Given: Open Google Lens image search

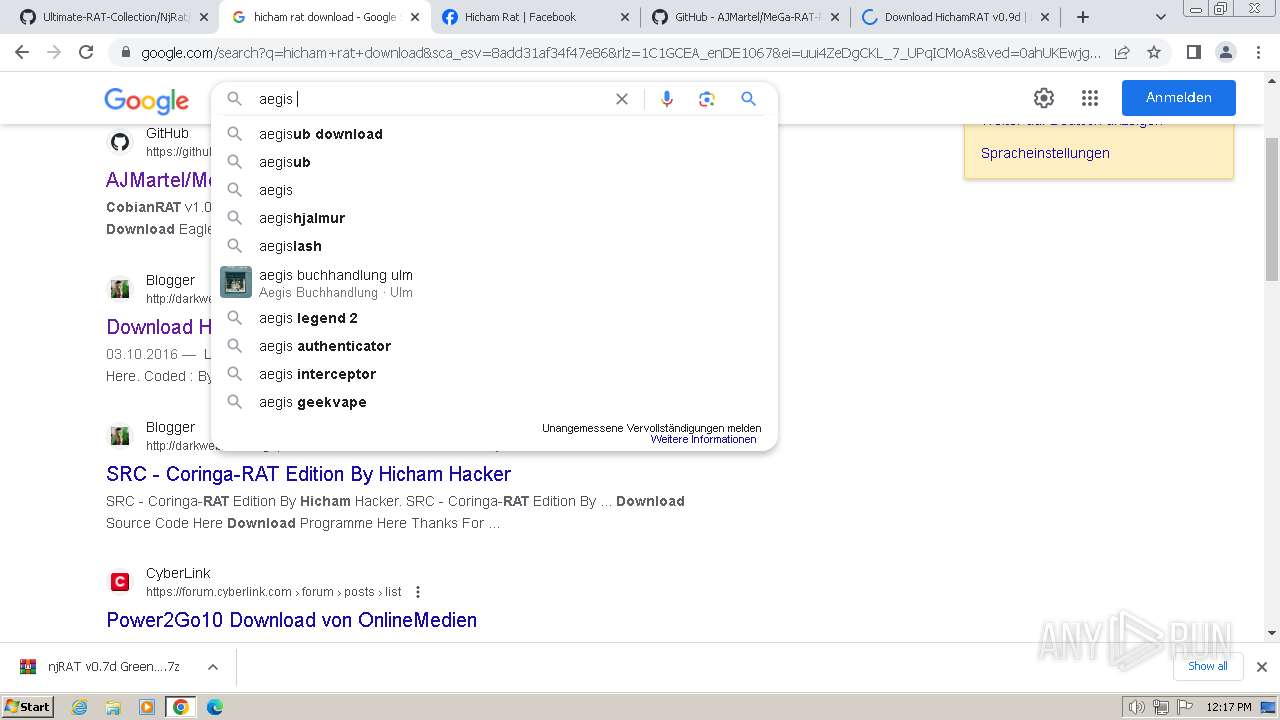Looking at the screenshot, I should tap(707, 99).
